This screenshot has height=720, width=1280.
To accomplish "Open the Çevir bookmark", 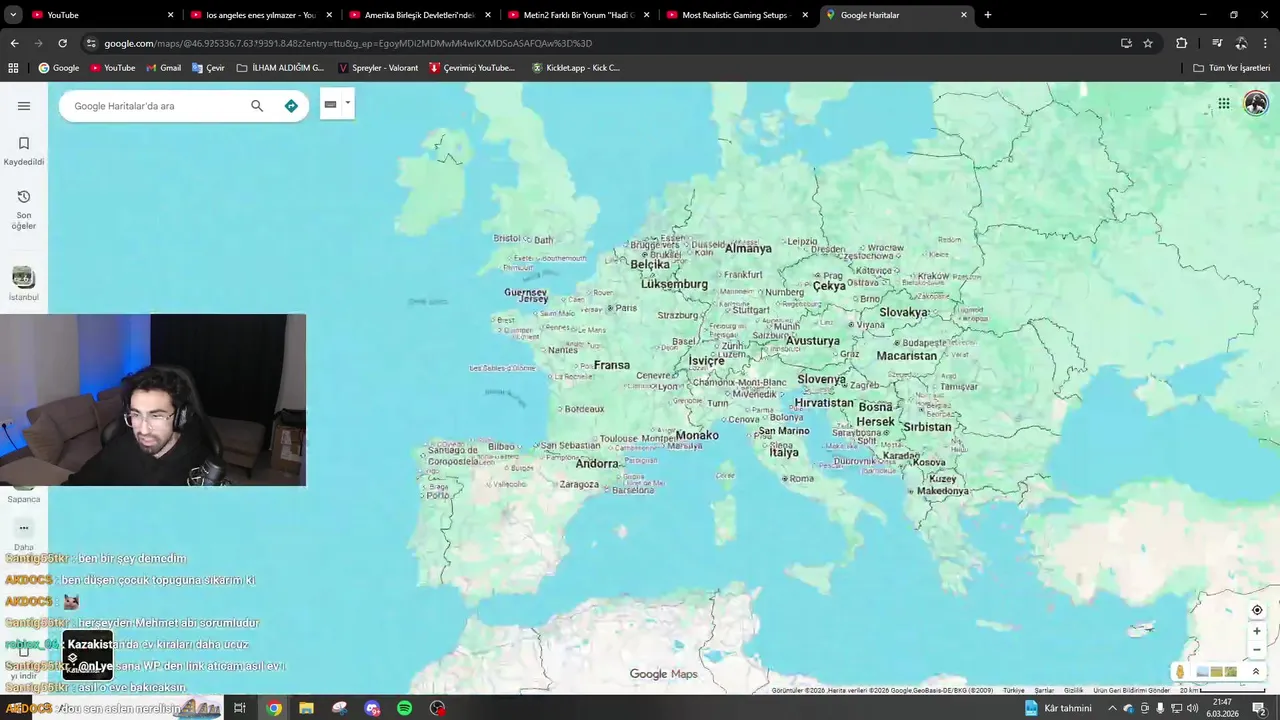I will tap(208, 68).
